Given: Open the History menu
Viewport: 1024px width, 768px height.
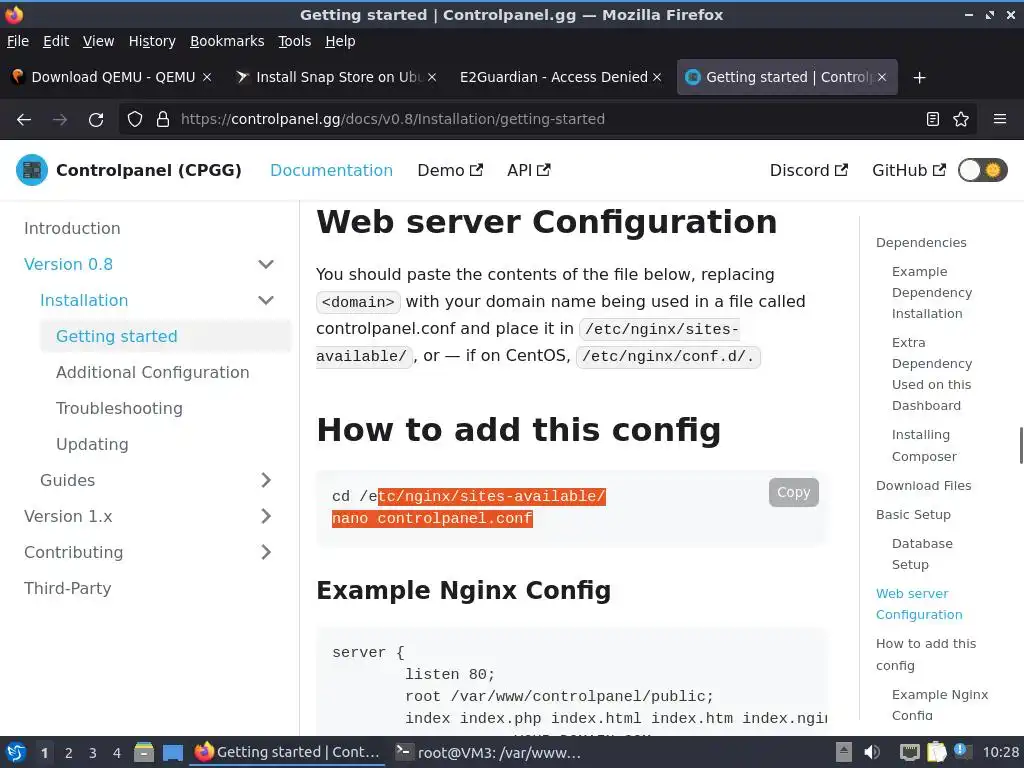Looking at the screenshot, I should coord(152,41).
